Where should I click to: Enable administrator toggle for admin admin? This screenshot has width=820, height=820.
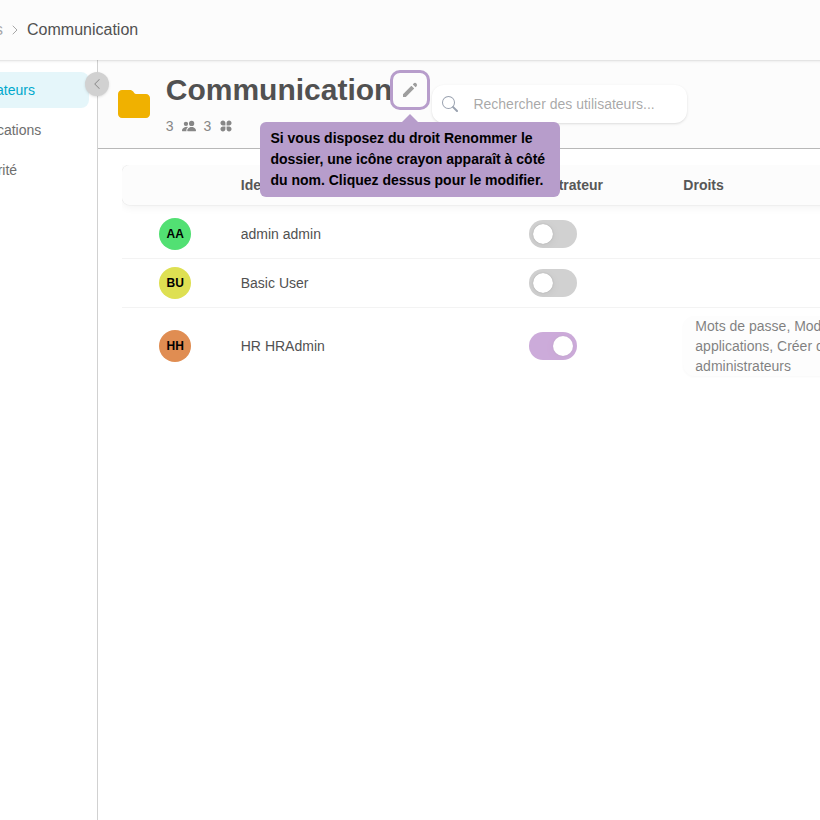coord(553,234)
